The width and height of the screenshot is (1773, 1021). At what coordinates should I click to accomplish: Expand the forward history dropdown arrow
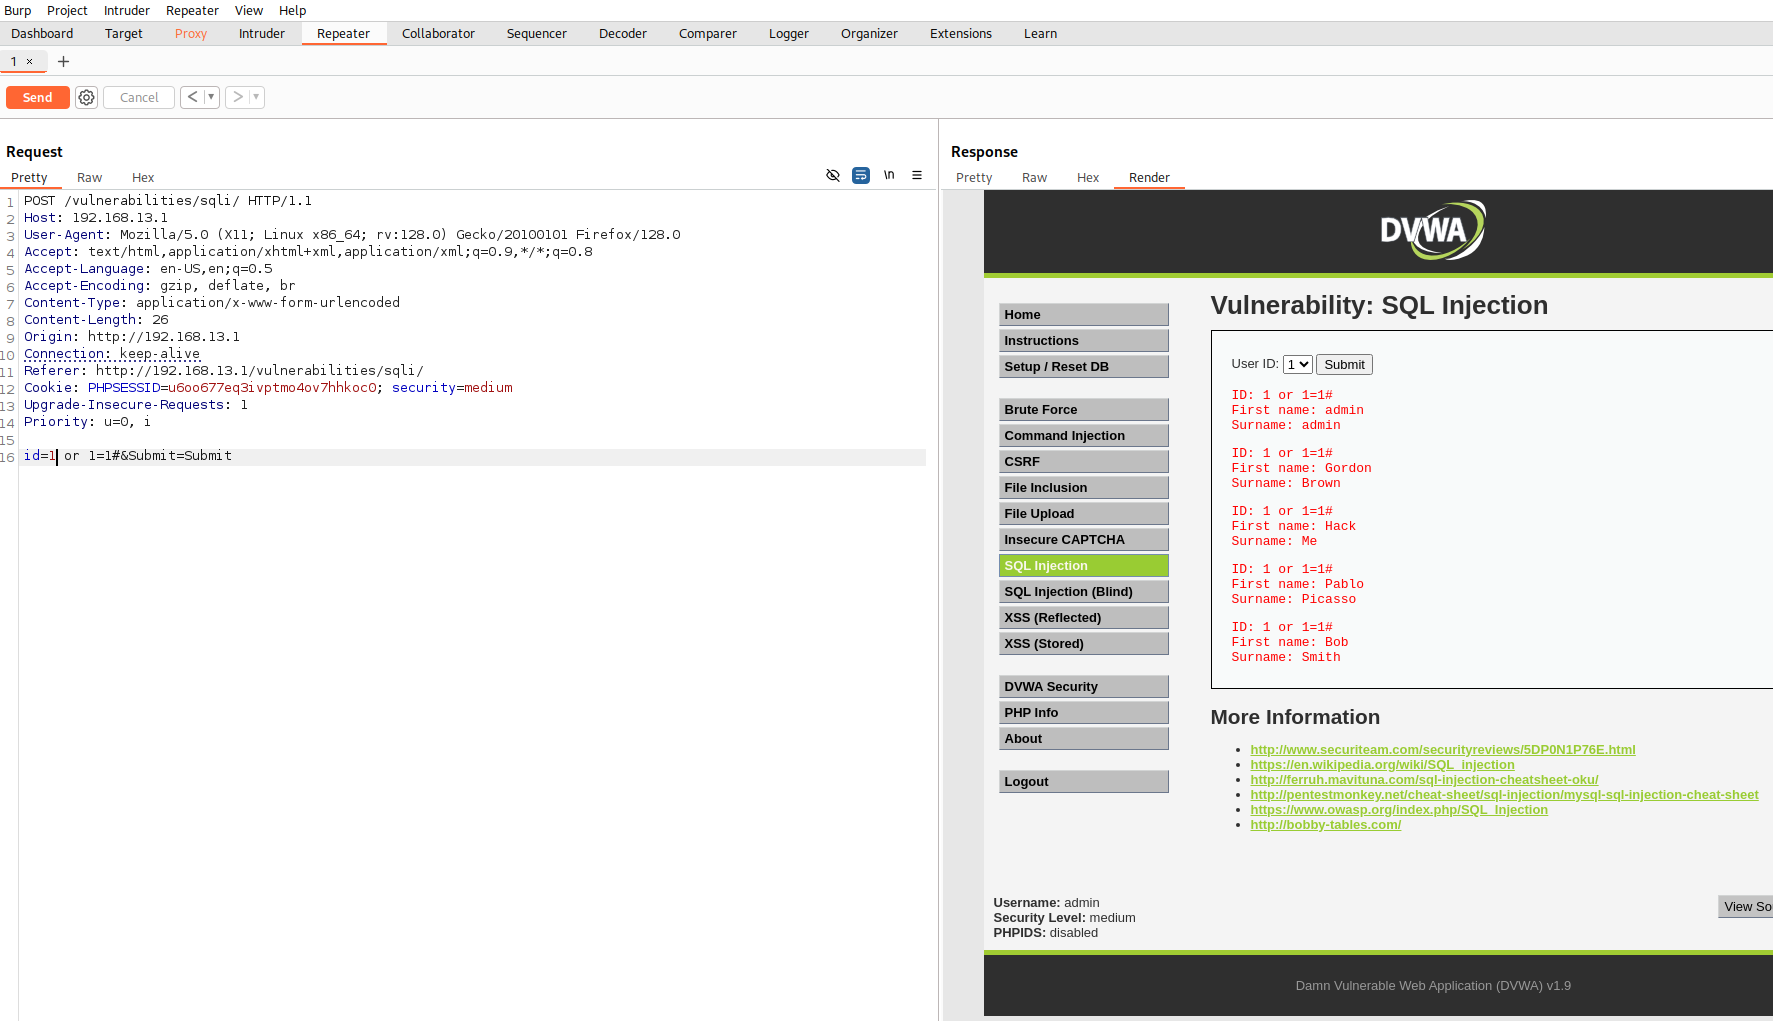(x=256, y=98)
